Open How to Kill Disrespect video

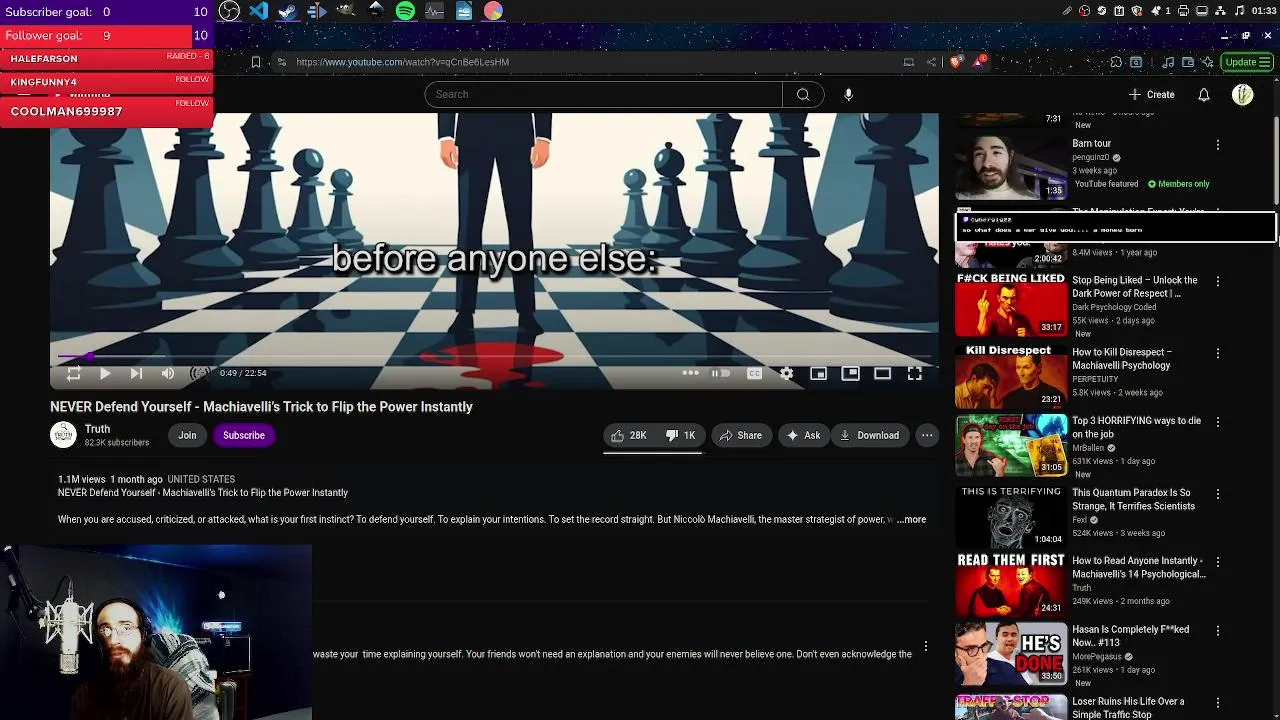[1011, 377]
